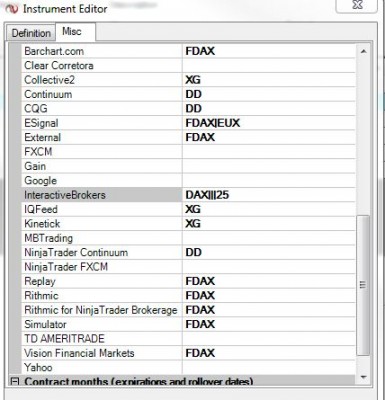385x400 pixels.
Task: Click the vertical scrollbar thumb
Action: [363, 285]
